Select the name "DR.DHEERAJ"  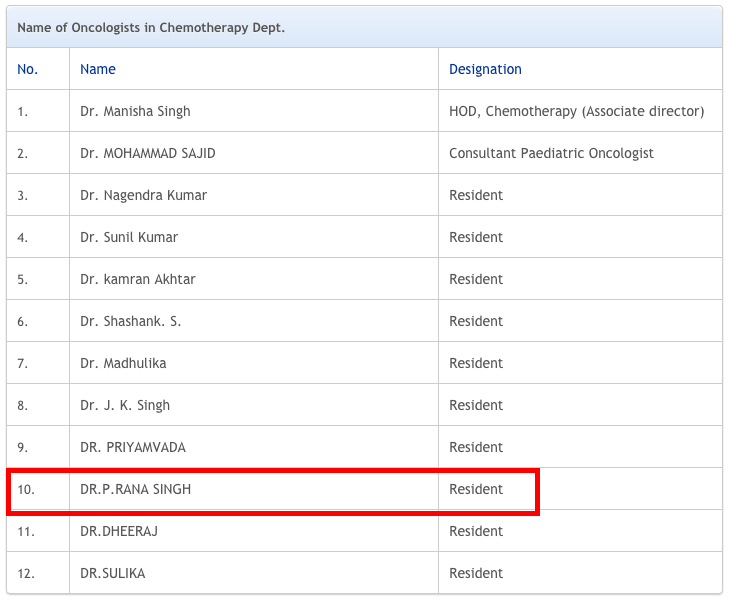coord(119,531)
